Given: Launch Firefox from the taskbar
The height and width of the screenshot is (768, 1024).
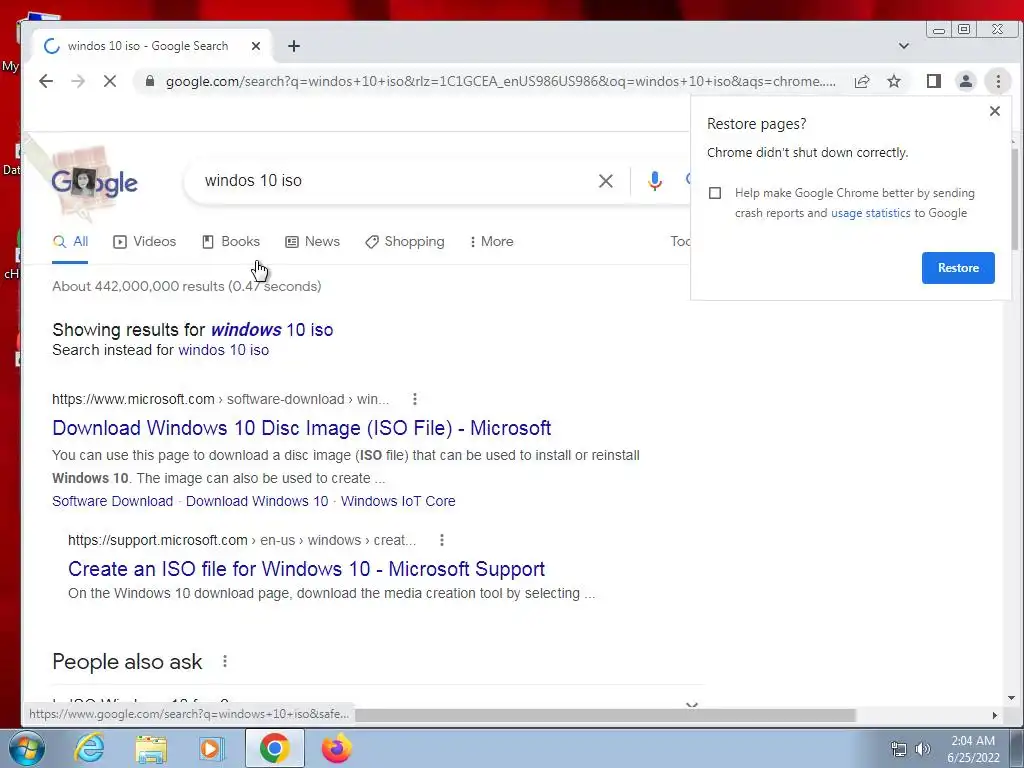Looking at the screenshot, I should (x=336, y=748).
